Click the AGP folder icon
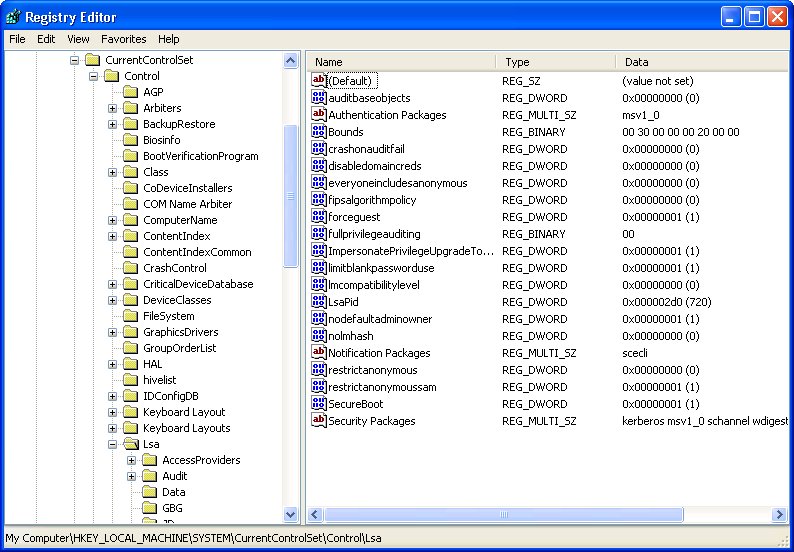The width and height of the screenshot is (794, 552). click(131, 92)
